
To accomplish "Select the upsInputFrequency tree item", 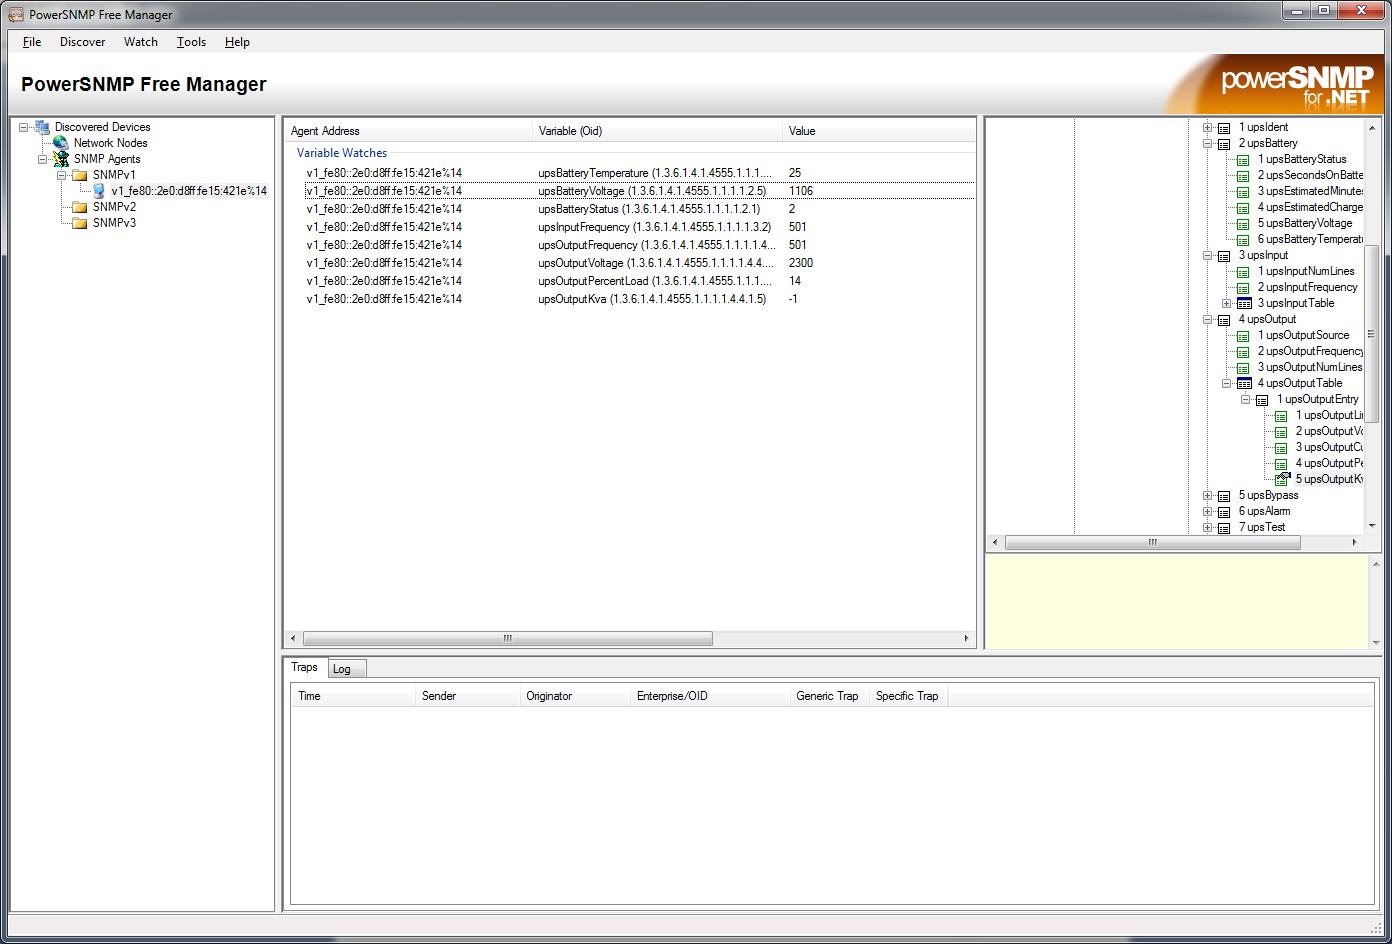I will 1307,287.
